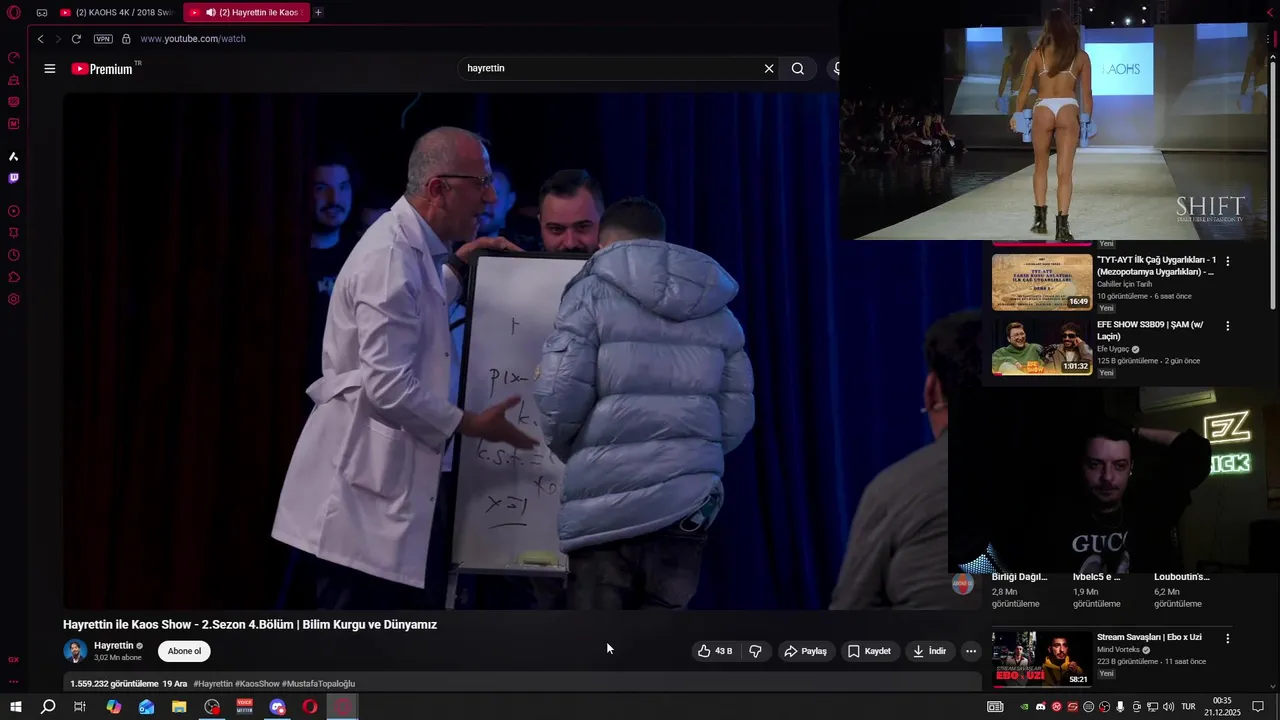Open File Explorer from taskbar

179,707
